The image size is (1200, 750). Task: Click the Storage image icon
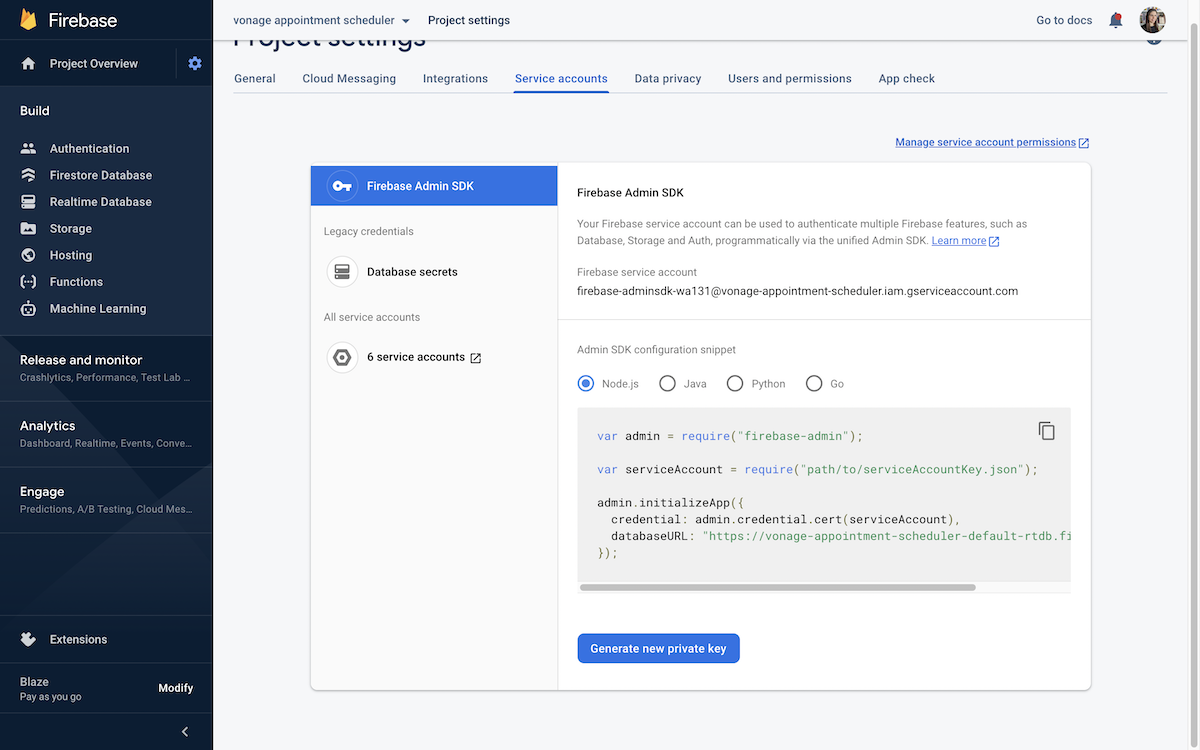(x=28, y=228)
